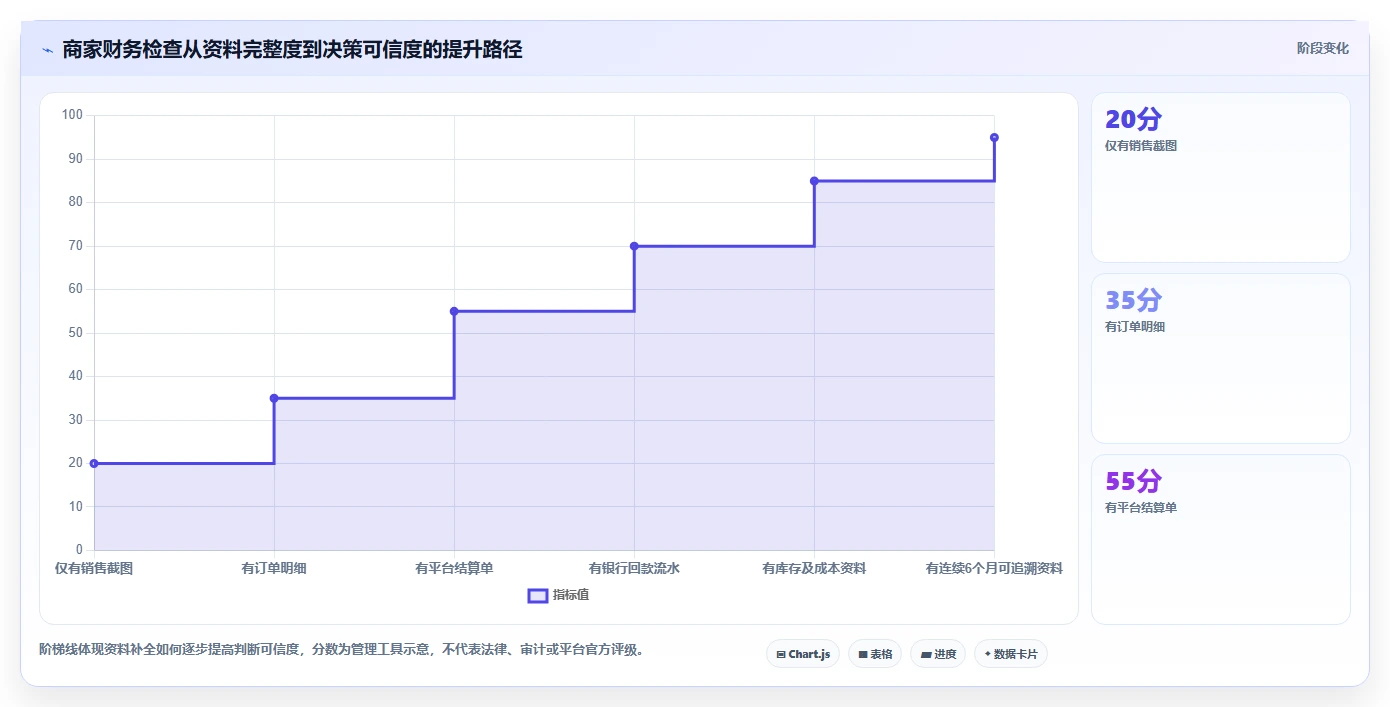Open the 55分 有平台结算单 card
The height and width of the screenshot is (707, 1390).
pos(1220,539)
